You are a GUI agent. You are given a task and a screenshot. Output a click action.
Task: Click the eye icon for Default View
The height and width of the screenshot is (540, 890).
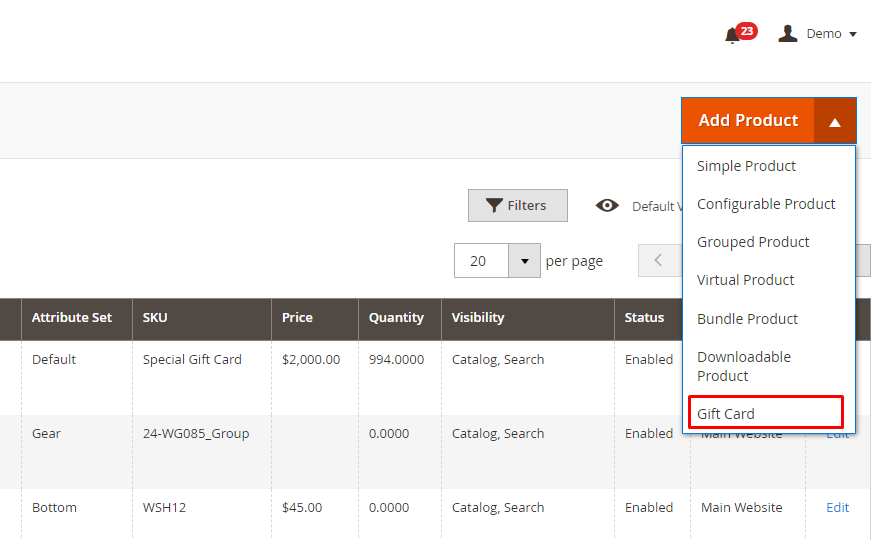pyautogui.click(x=607, y=206)
